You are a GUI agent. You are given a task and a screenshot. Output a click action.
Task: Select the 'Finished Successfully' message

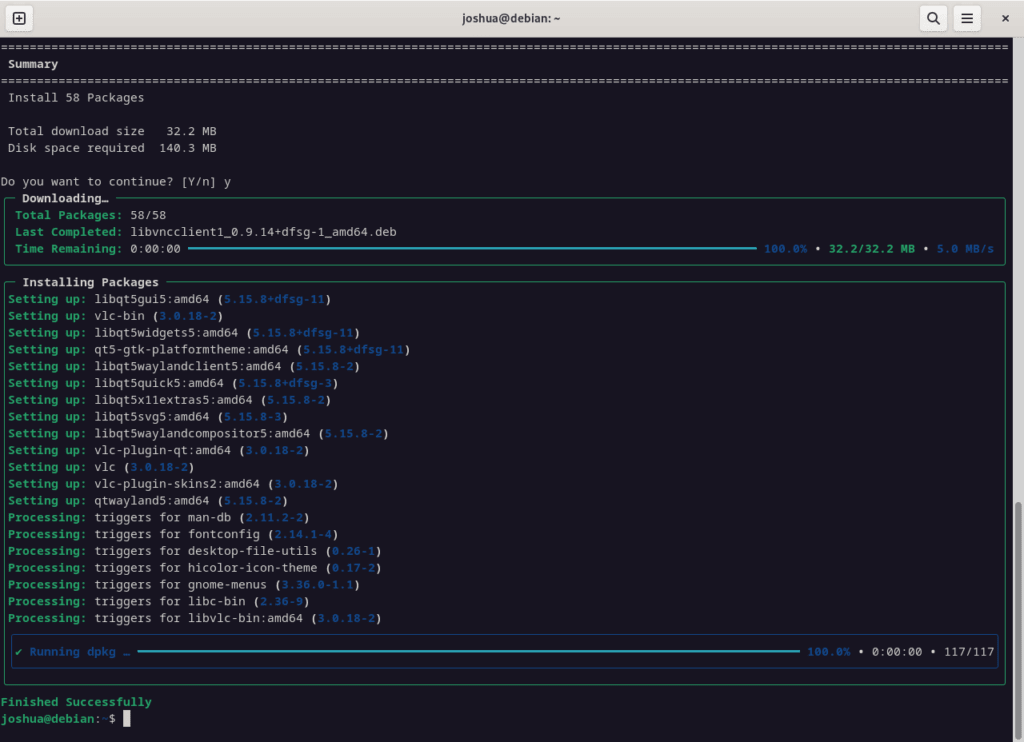pyautogui.click(x=76, y=701)
